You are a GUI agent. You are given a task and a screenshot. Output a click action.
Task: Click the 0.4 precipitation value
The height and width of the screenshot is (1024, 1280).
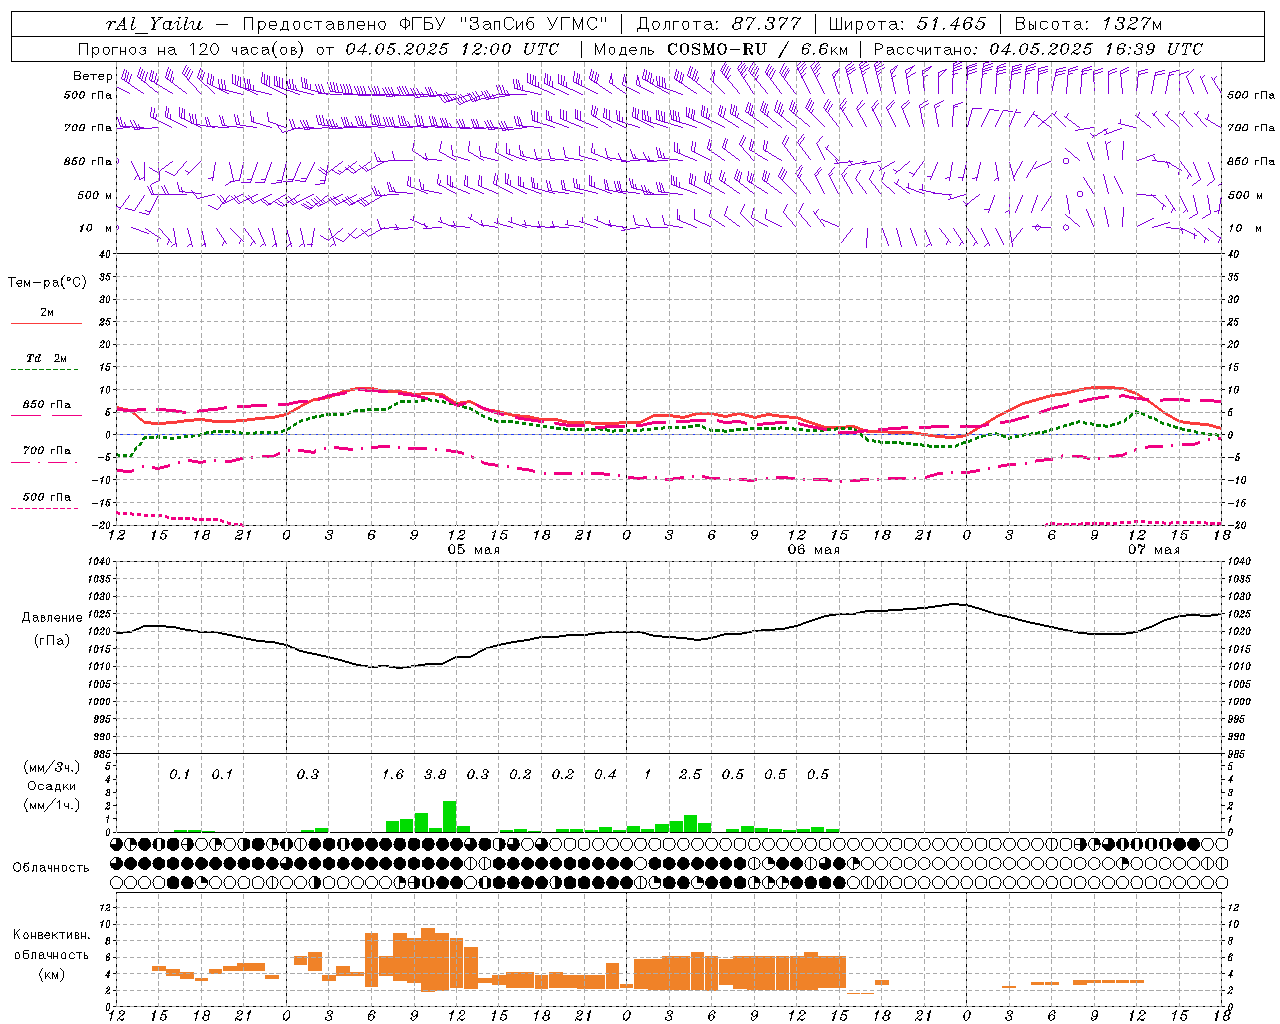click(x=605, y=775)
